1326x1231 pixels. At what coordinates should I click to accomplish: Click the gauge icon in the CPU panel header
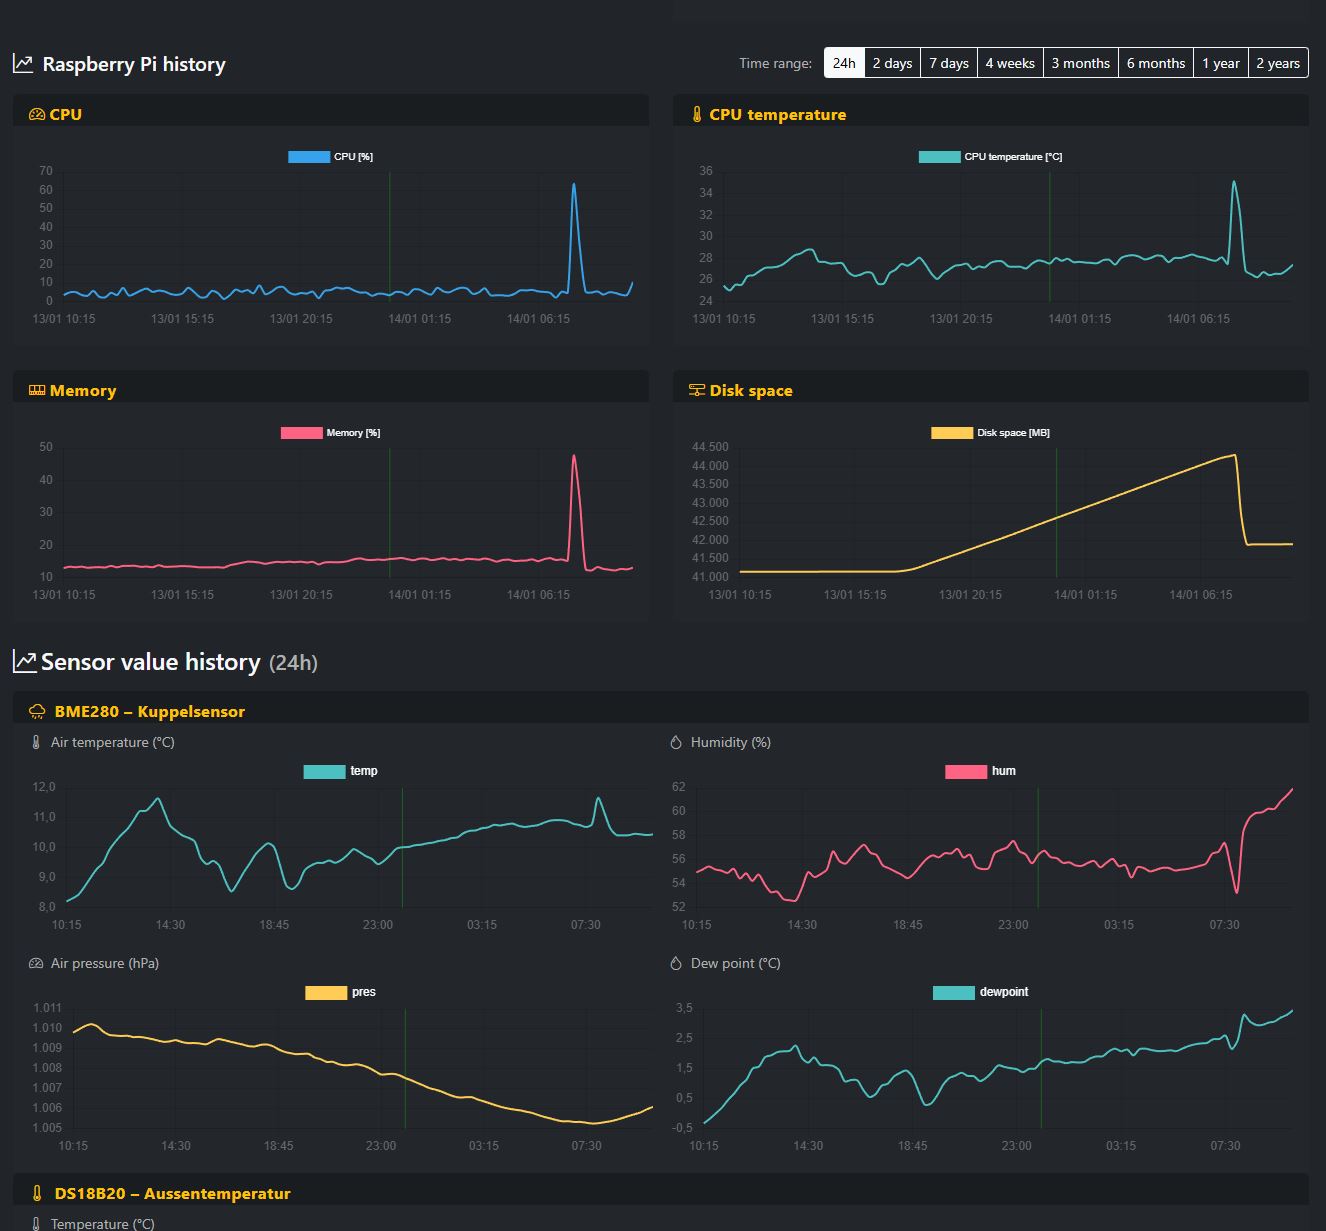tap(36, 114)
